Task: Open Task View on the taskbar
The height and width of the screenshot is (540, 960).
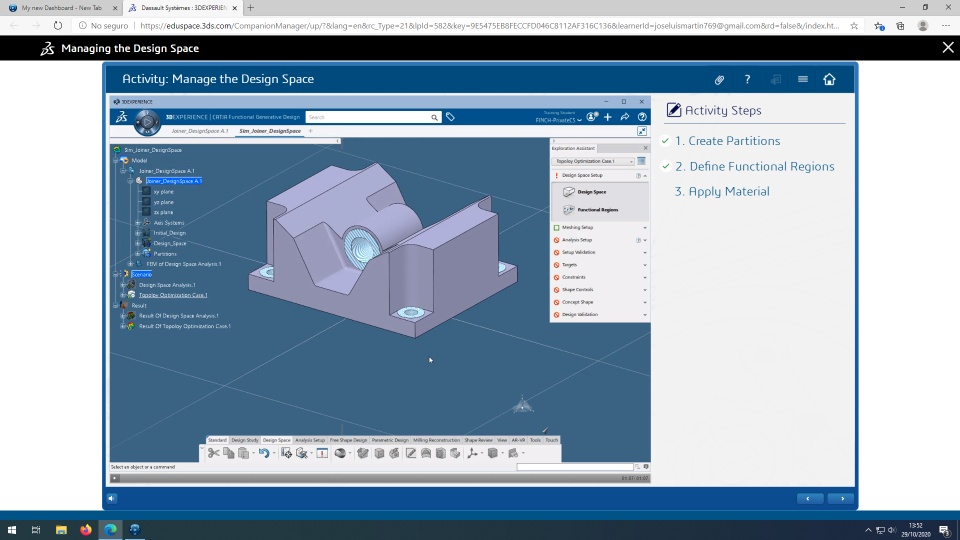Action: click(x=36, y=530)
